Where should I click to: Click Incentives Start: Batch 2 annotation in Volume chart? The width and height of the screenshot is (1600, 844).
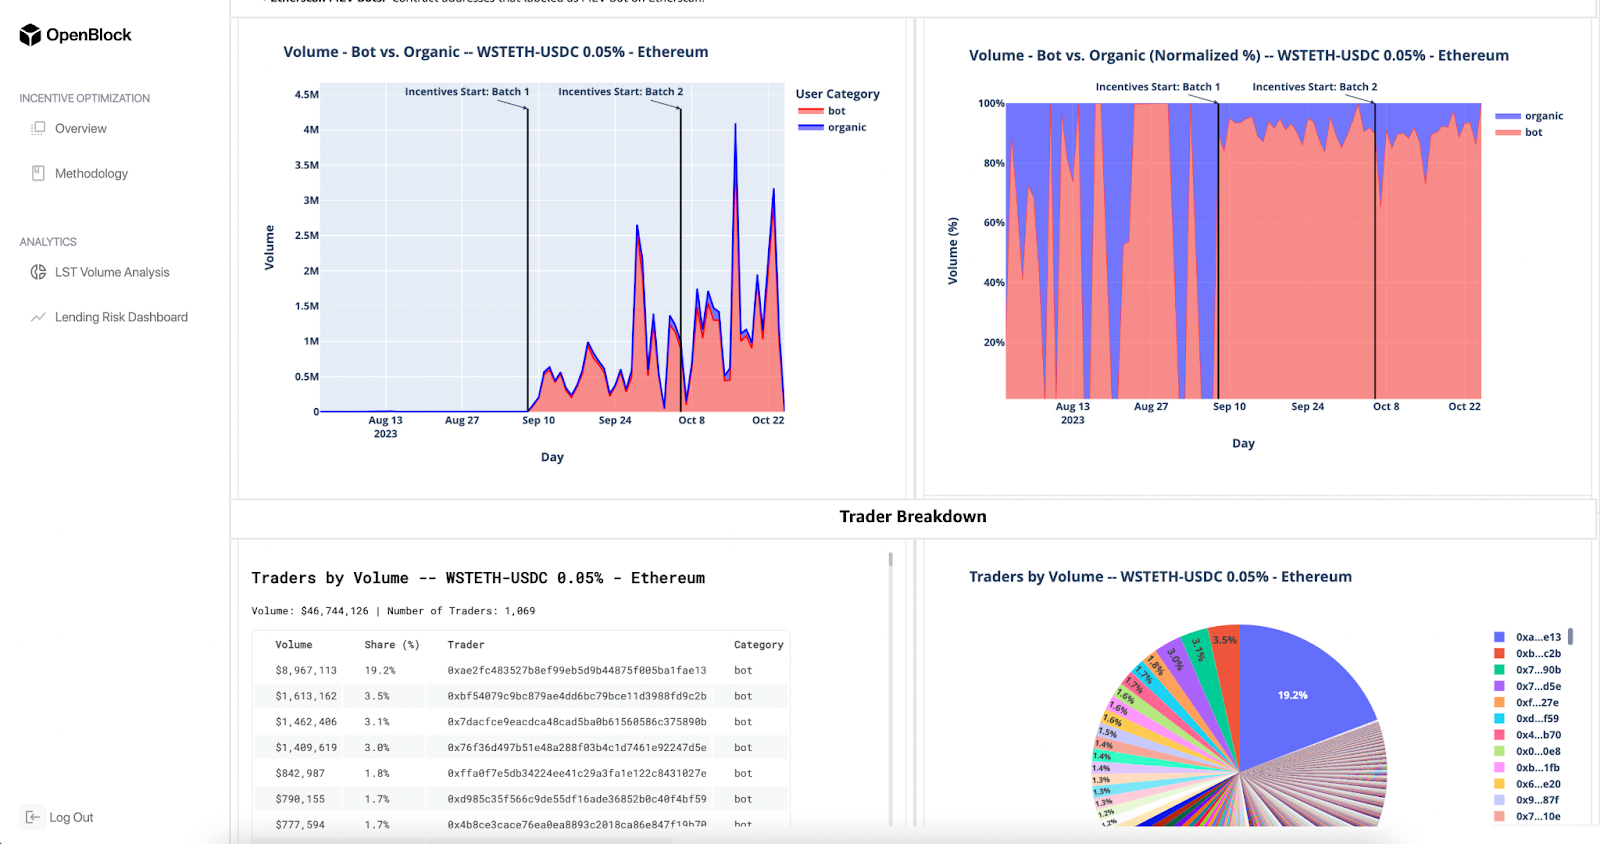621,92
